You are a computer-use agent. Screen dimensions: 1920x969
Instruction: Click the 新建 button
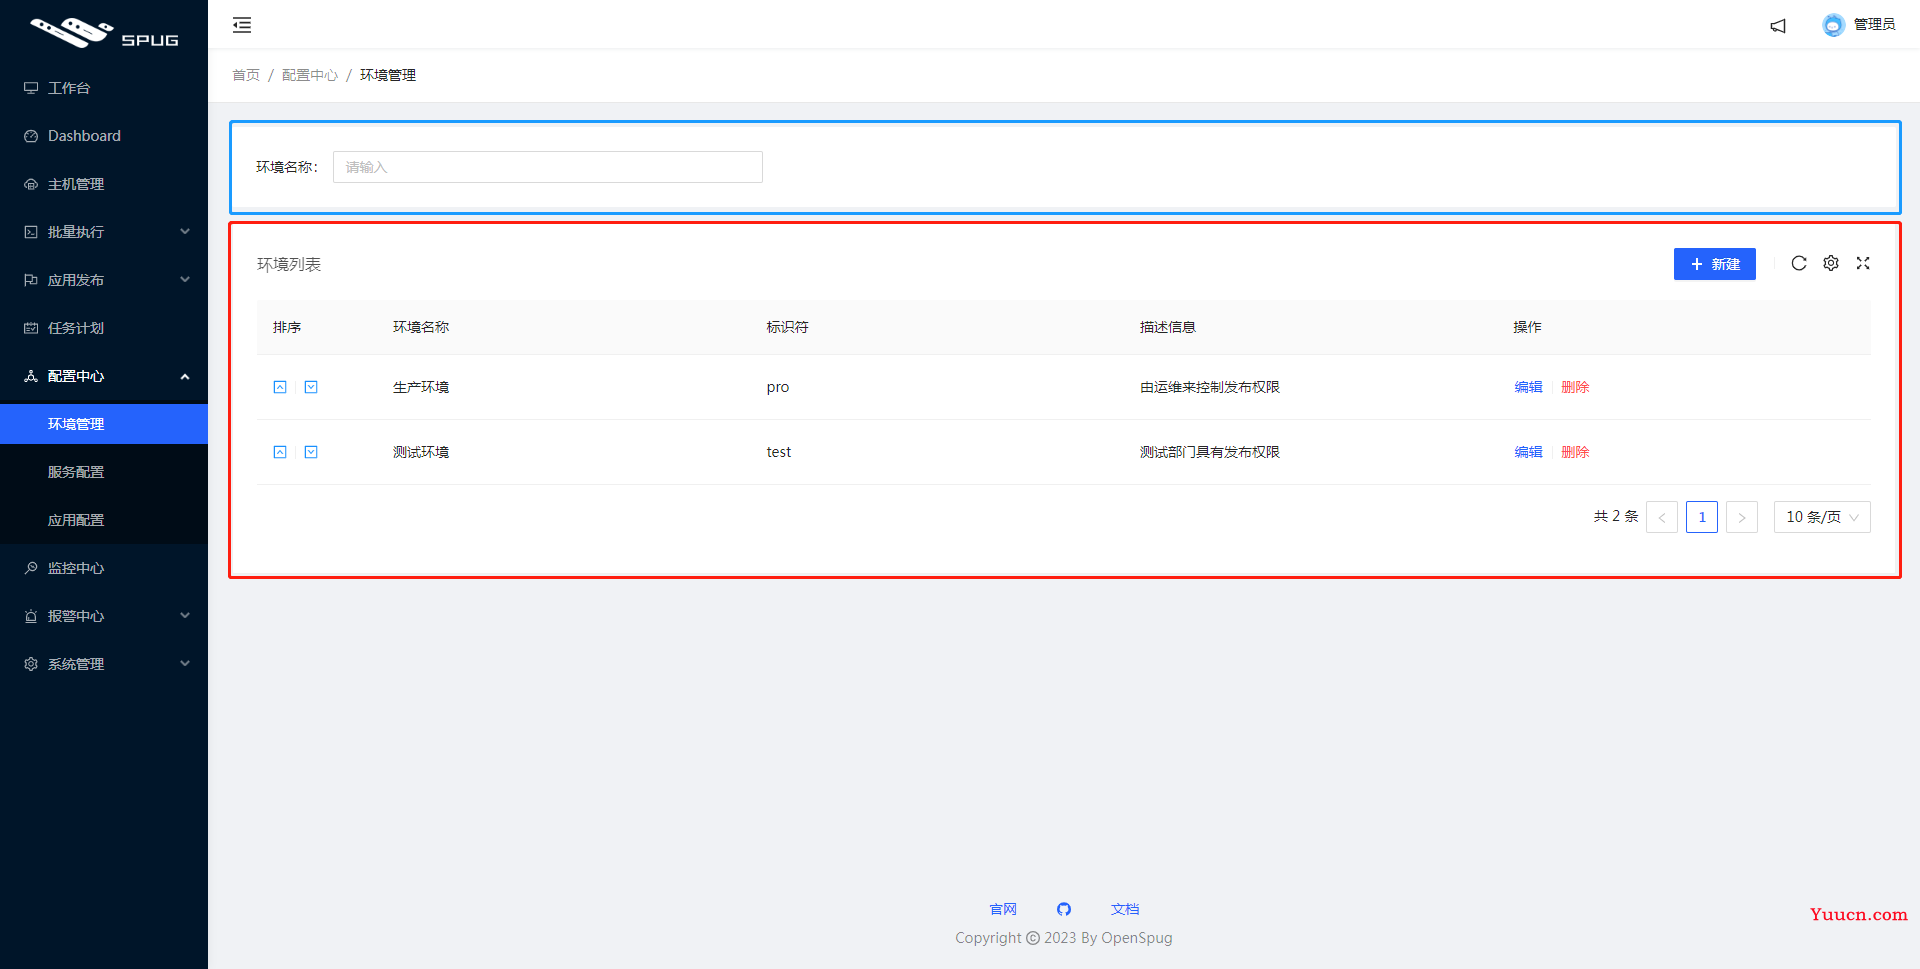click(x=1715, y=264)
